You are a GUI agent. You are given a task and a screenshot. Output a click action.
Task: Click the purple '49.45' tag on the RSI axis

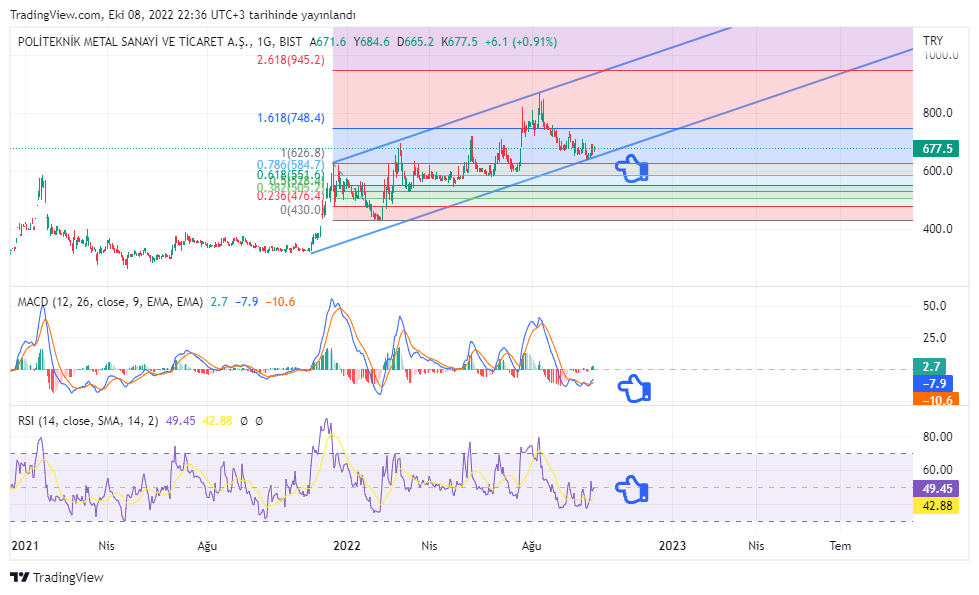[936, 488]
